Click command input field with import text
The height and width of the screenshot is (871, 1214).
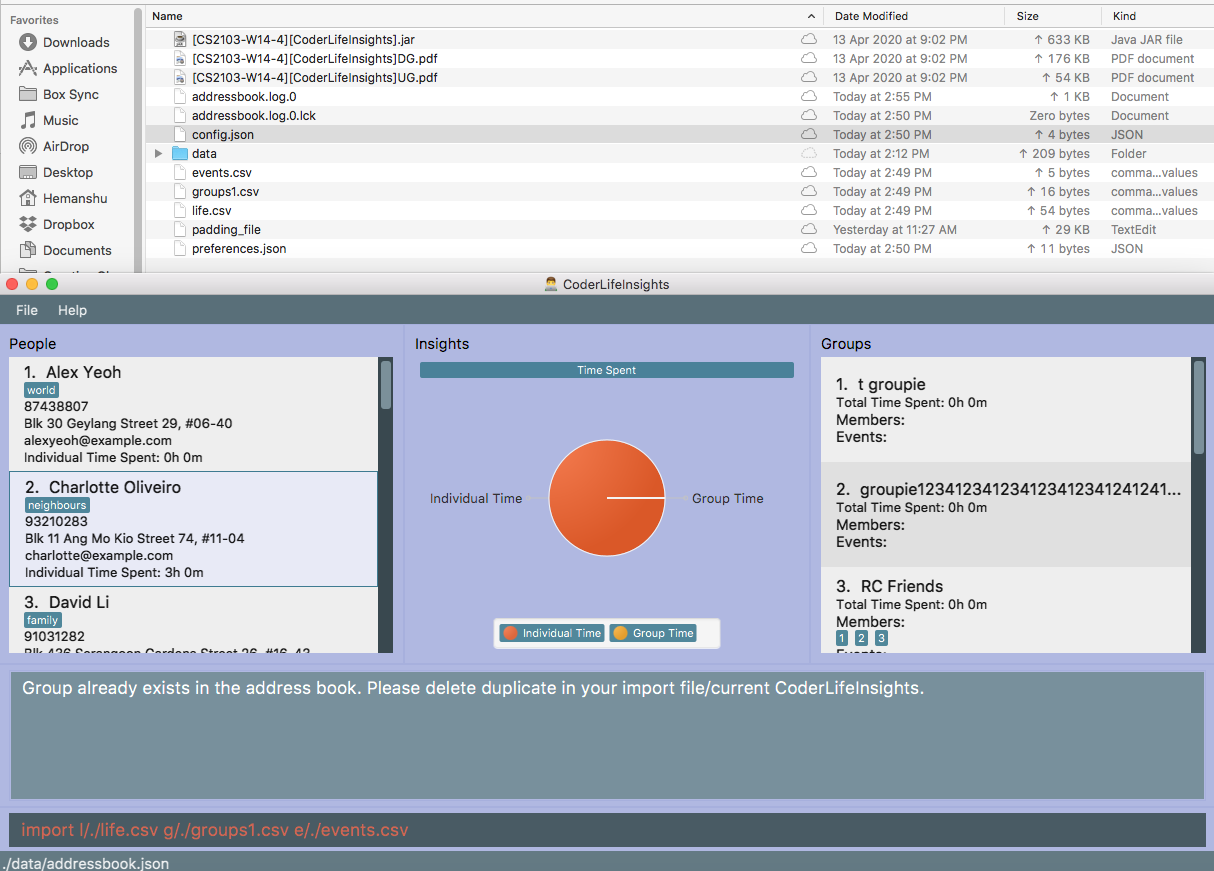coord(607,830)
